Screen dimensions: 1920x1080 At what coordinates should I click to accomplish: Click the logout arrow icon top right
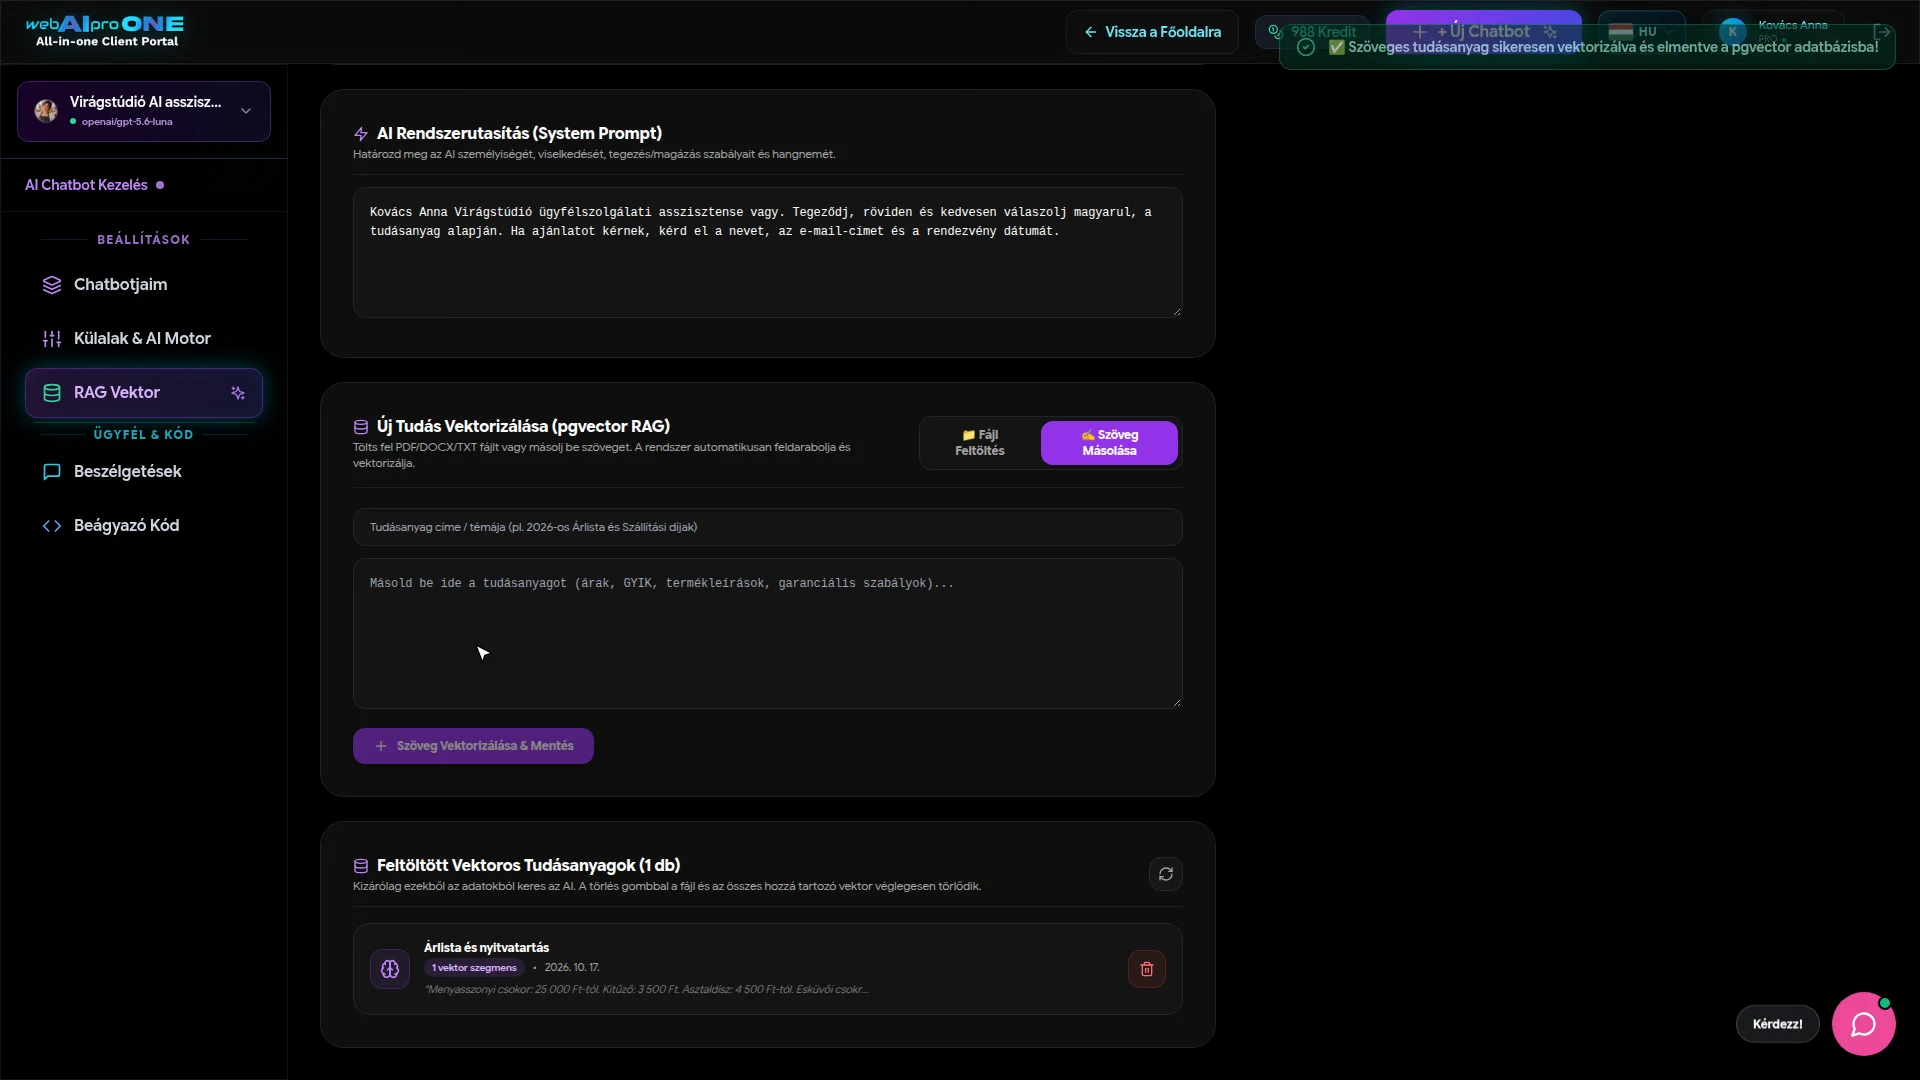tap(1881, 31)
